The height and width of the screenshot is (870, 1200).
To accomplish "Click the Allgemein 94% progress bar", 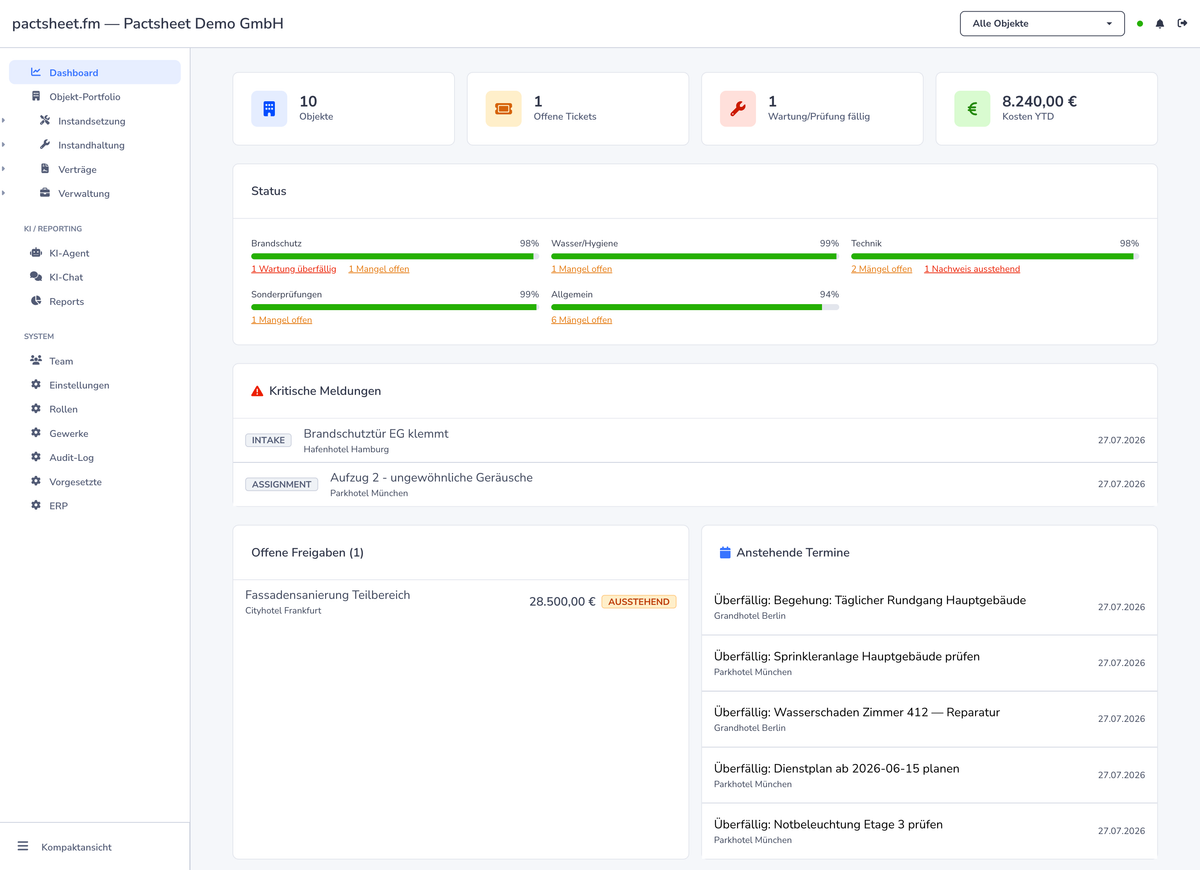I will [695, 307].
